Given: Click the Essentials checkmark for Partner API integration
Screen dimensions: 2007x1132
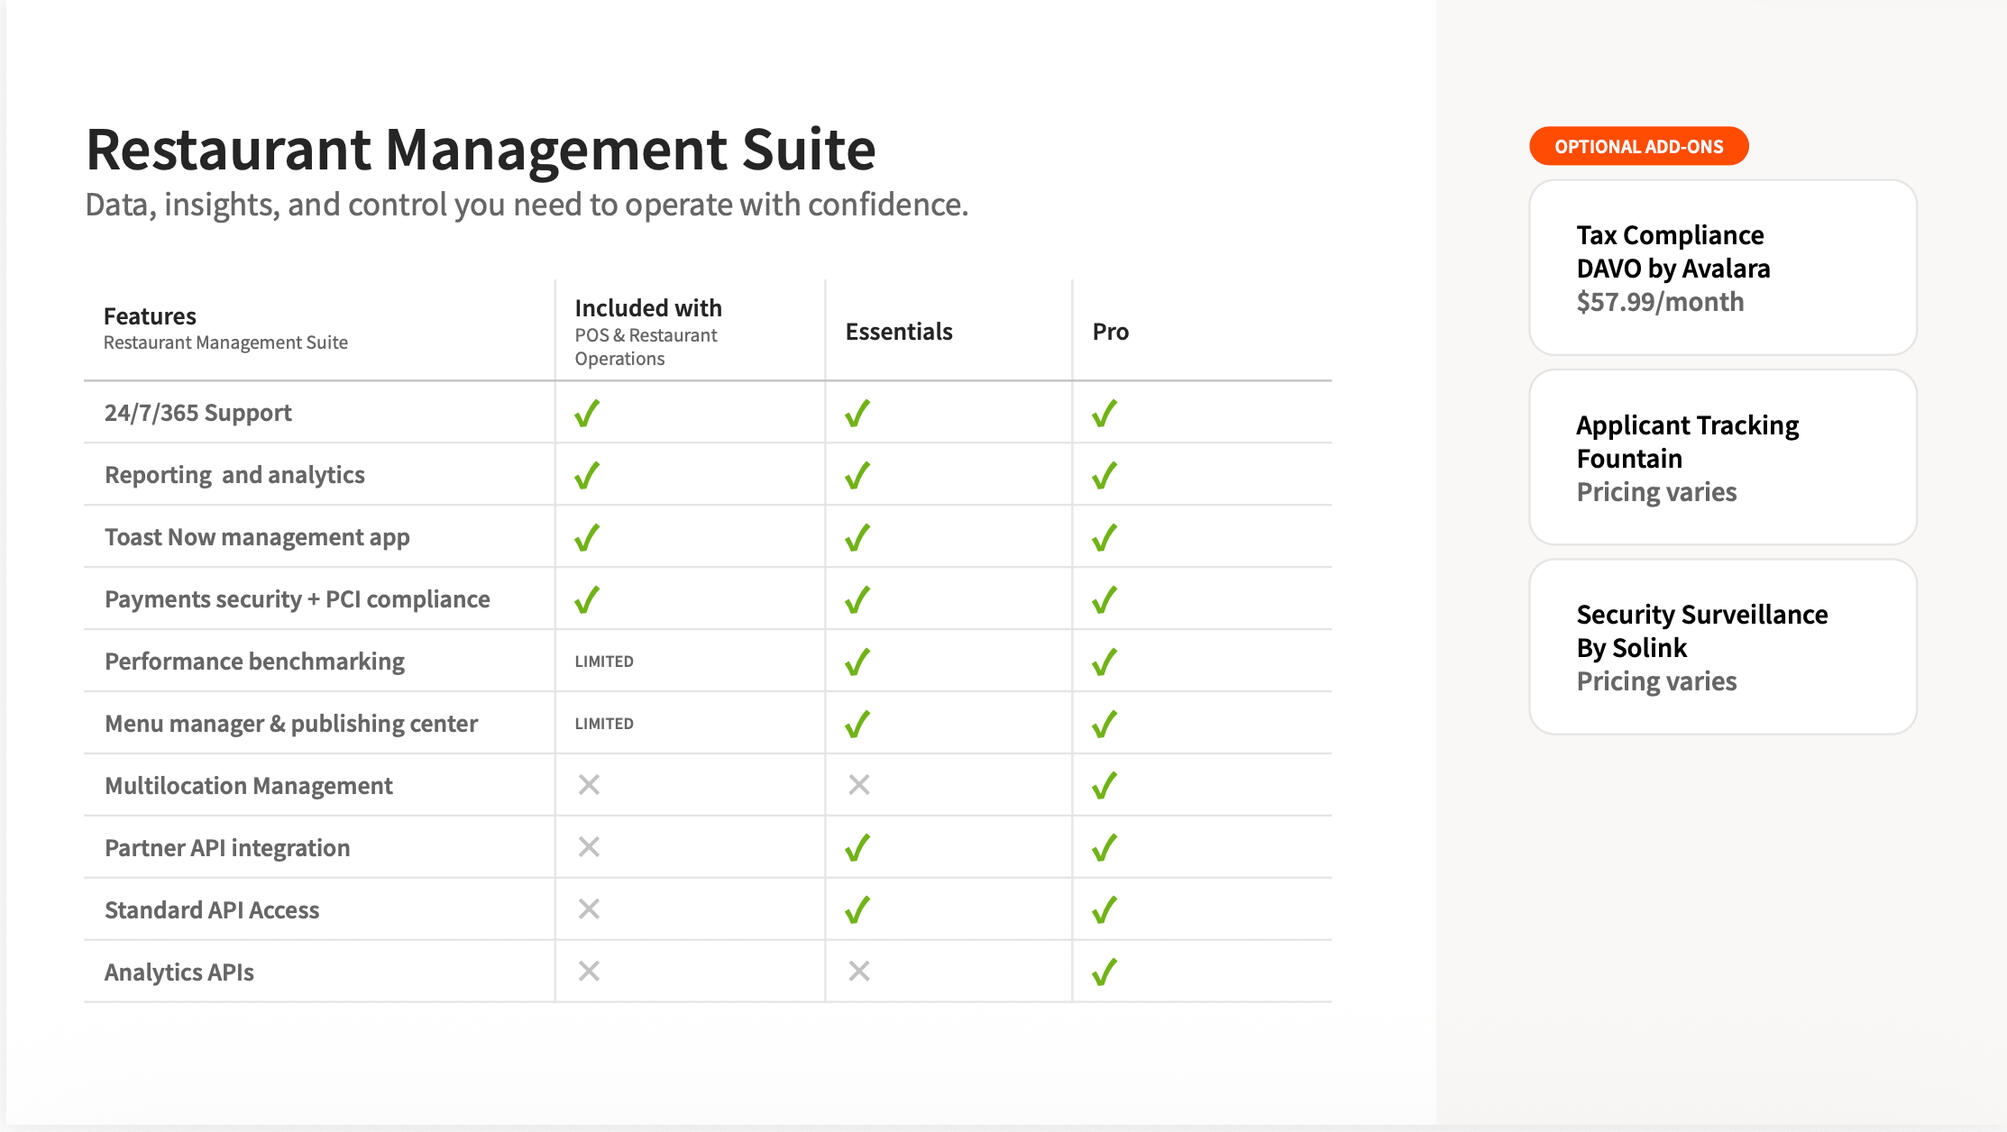Looking at the screenshot, I should (x=857, y=848).
